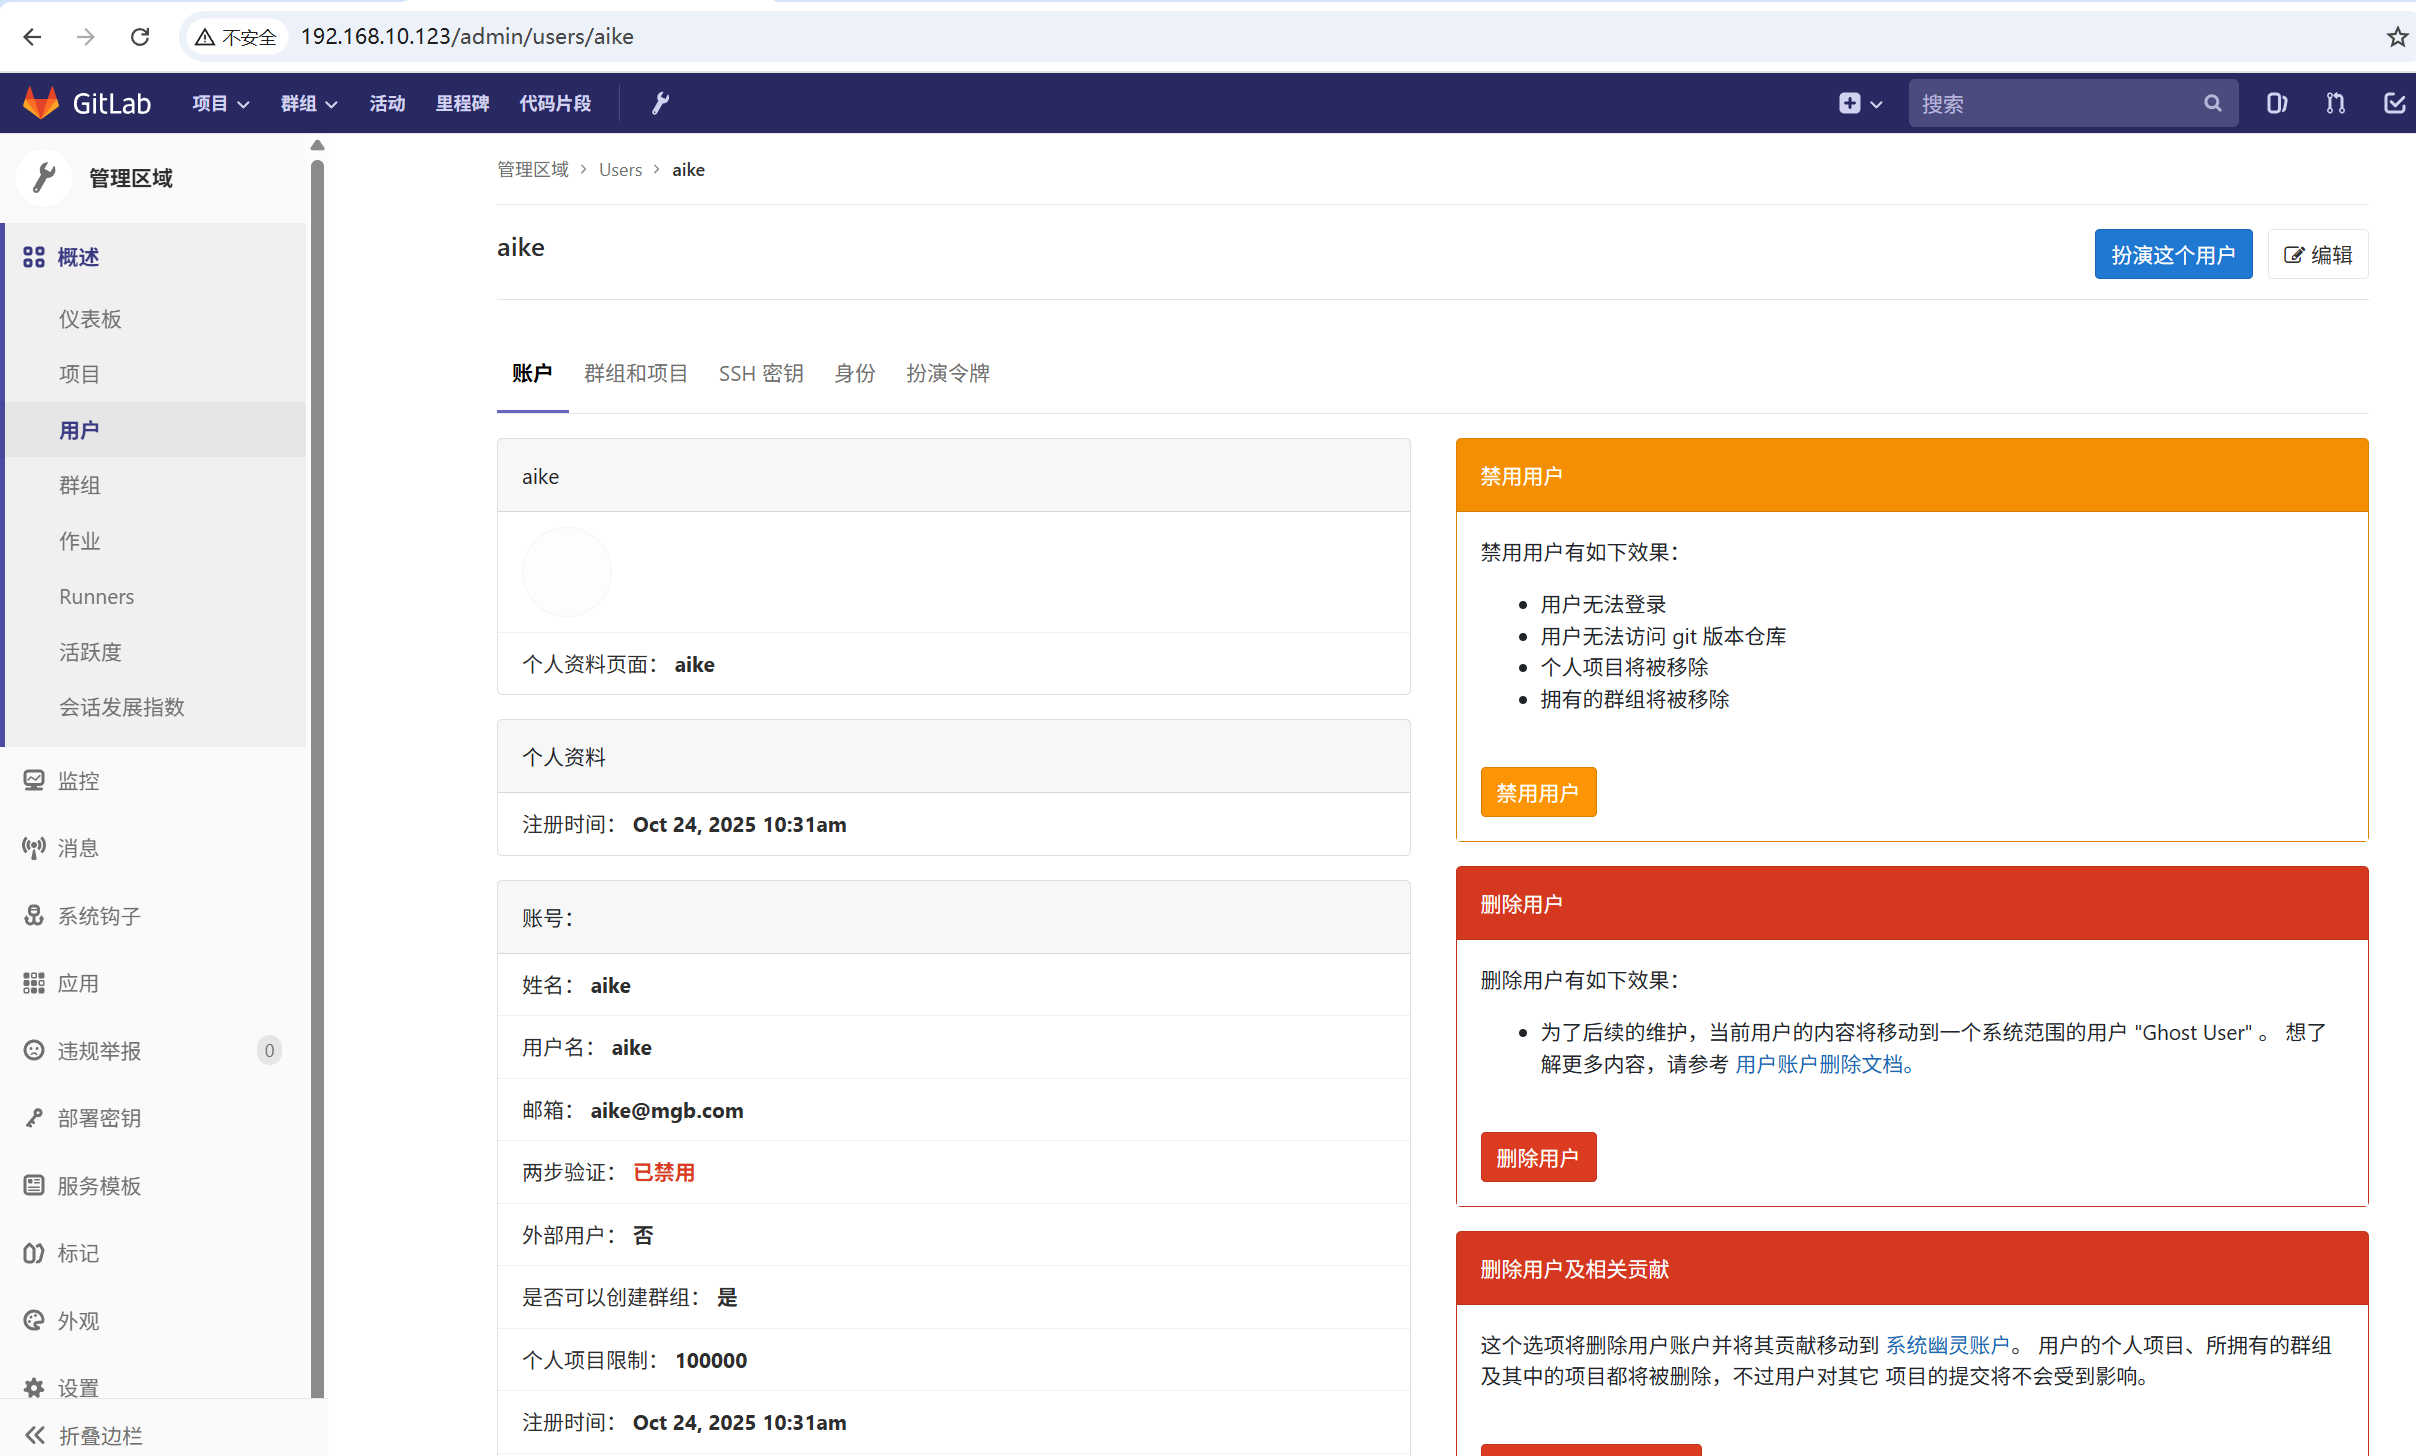Open the to-do list checkmark icon

tap(2394, 103)
